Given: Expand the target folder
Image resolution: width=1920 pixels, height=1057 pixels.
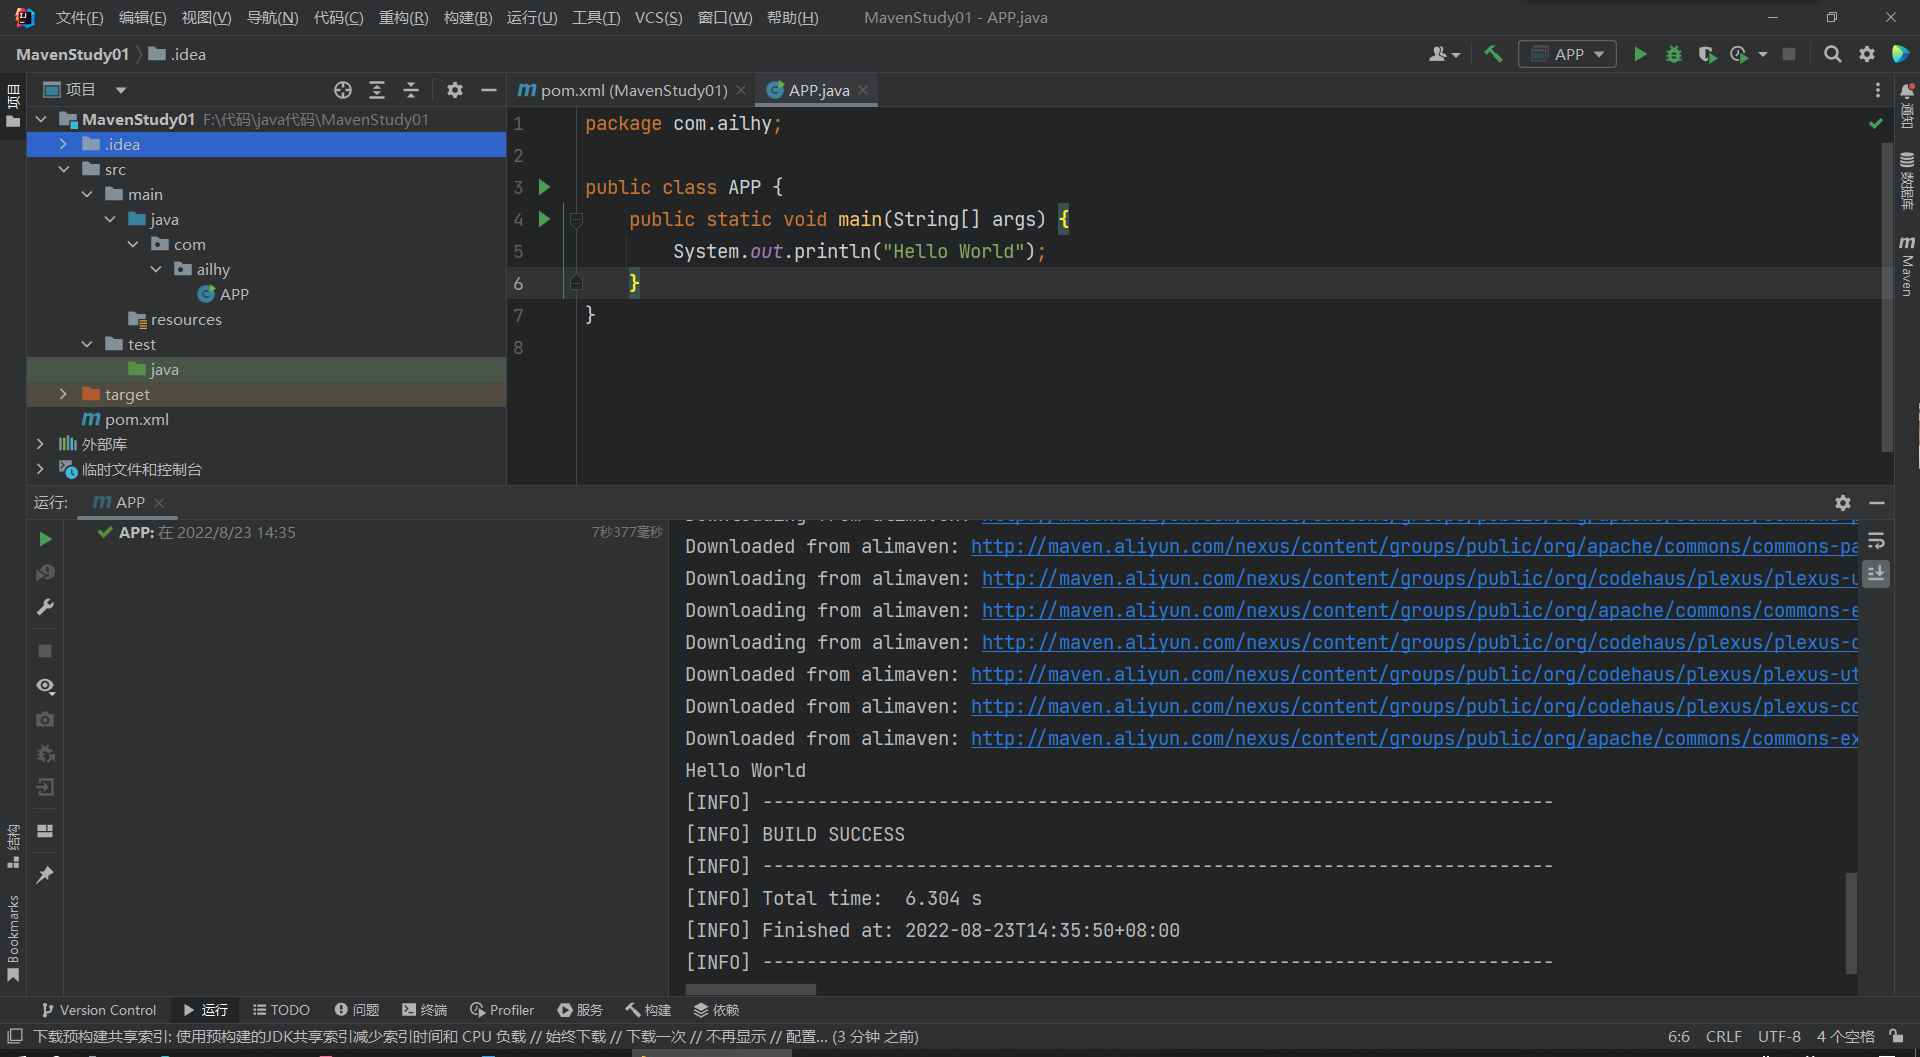Looking at the screenshot, I should coord(63,394).
